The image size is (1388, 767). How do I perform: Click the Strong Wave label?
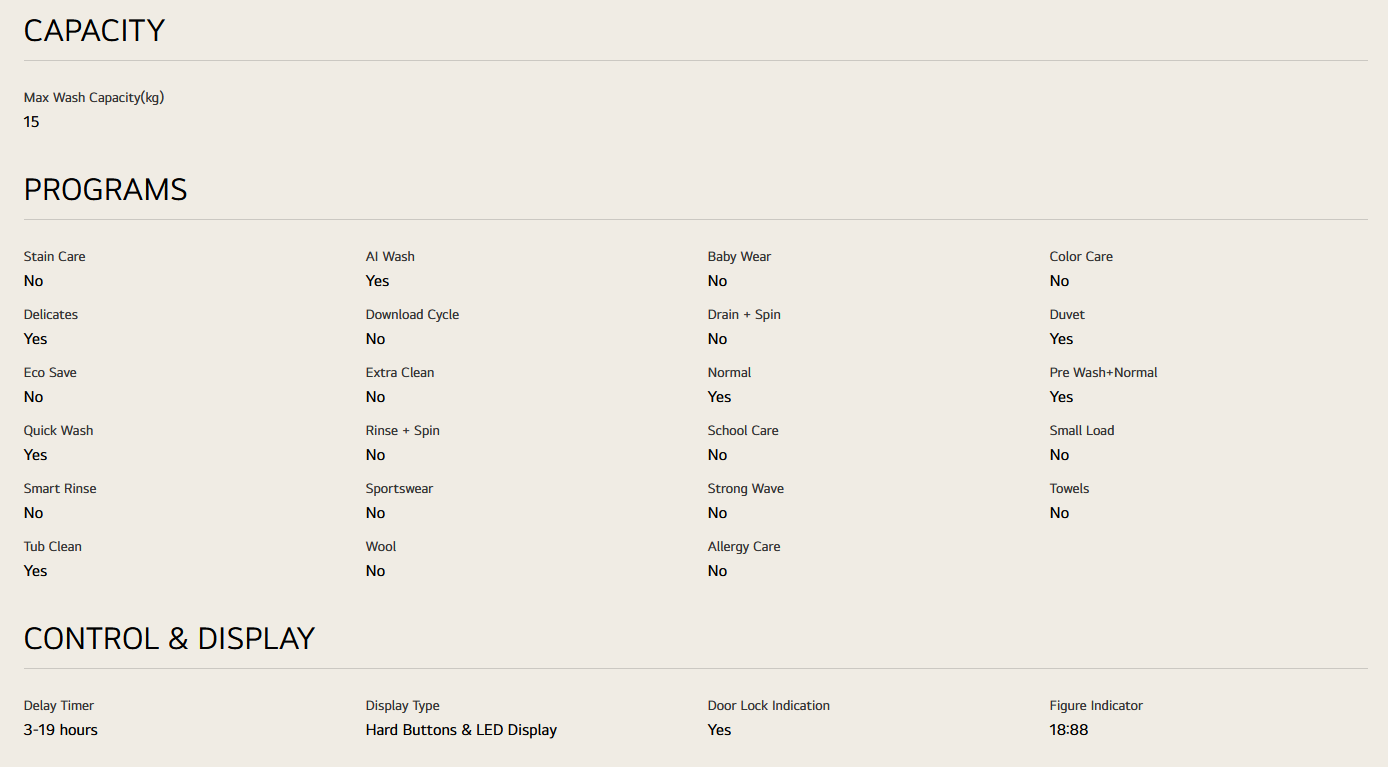tap(745, 489)
